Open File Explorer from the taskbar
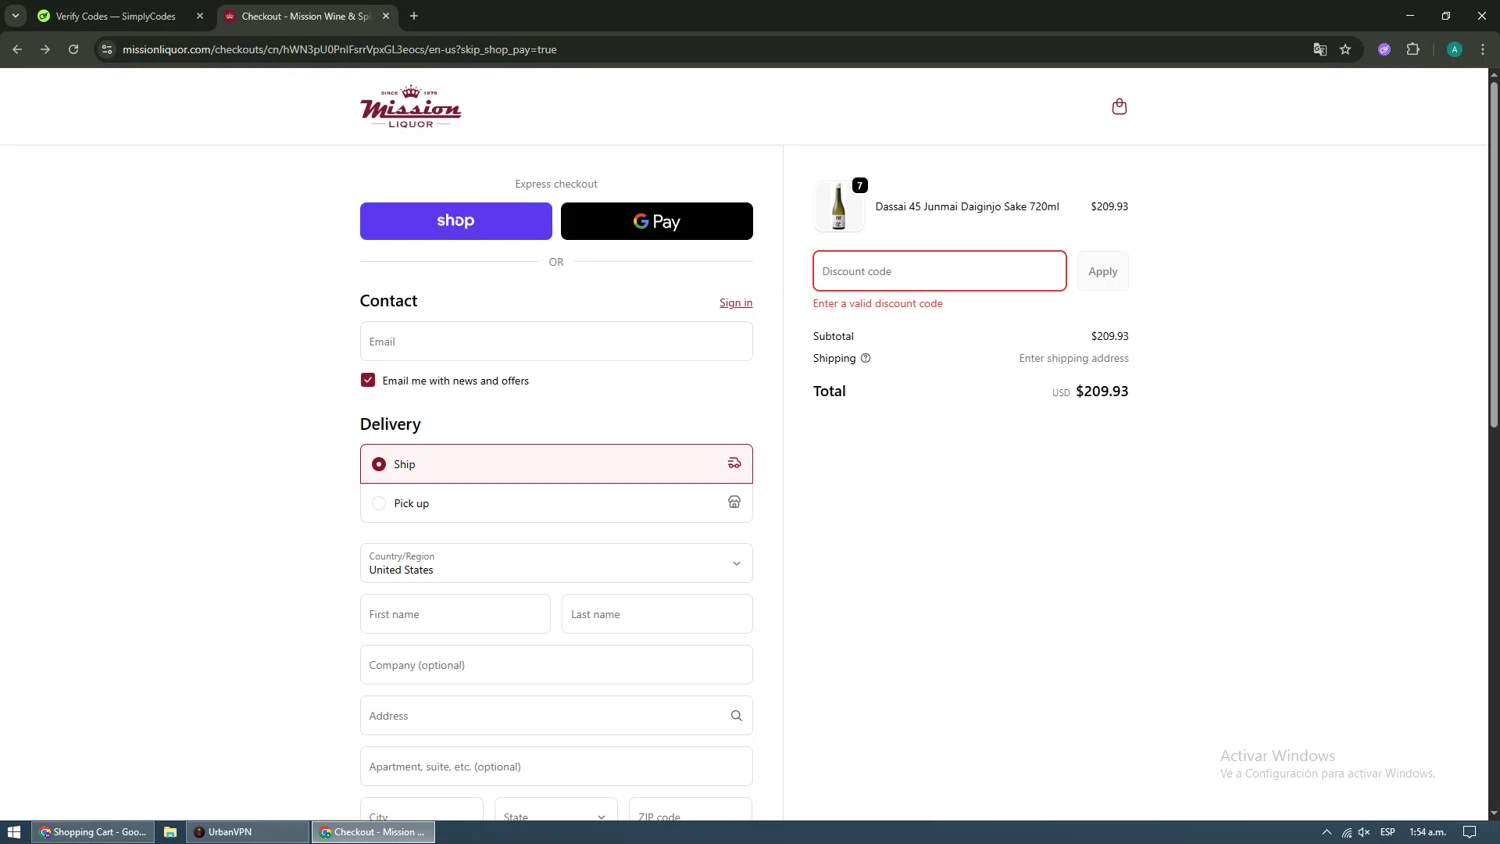This screenshot has height=844, width=1500. (170, 832)
